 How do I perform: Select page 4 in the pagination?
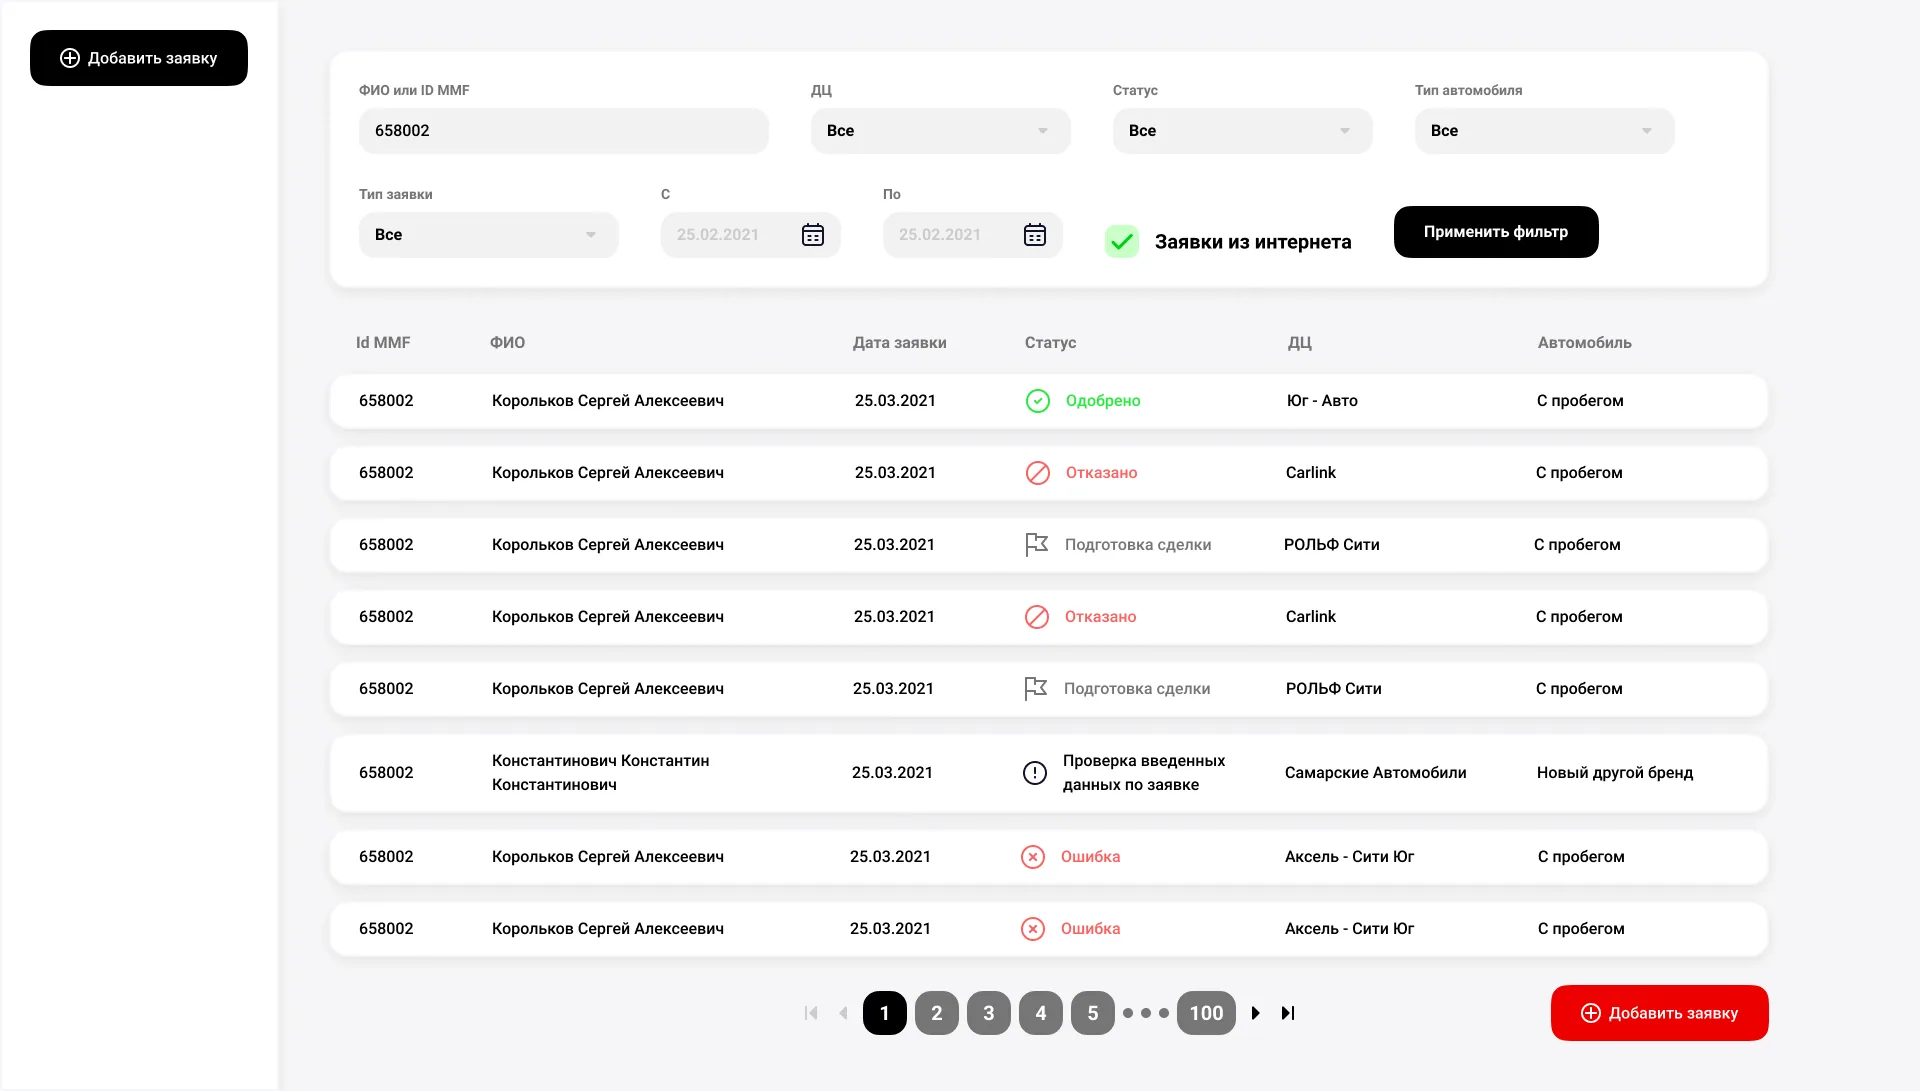[x=1041, y=1013]
